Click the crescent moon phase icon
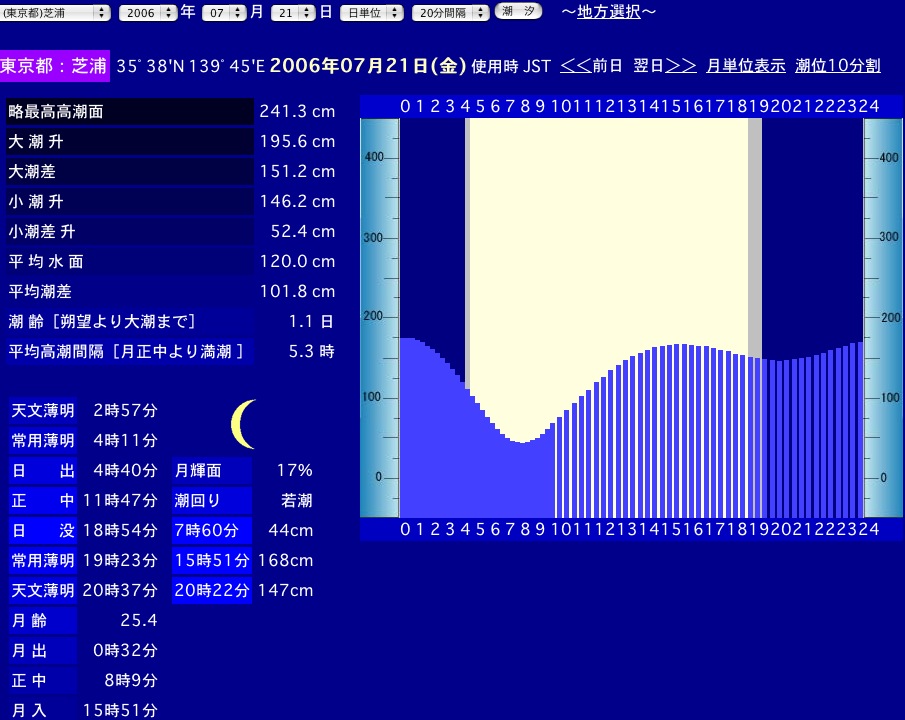Image resolution: width=905 pixels, height=720 pixels. [x=244, y=424]
